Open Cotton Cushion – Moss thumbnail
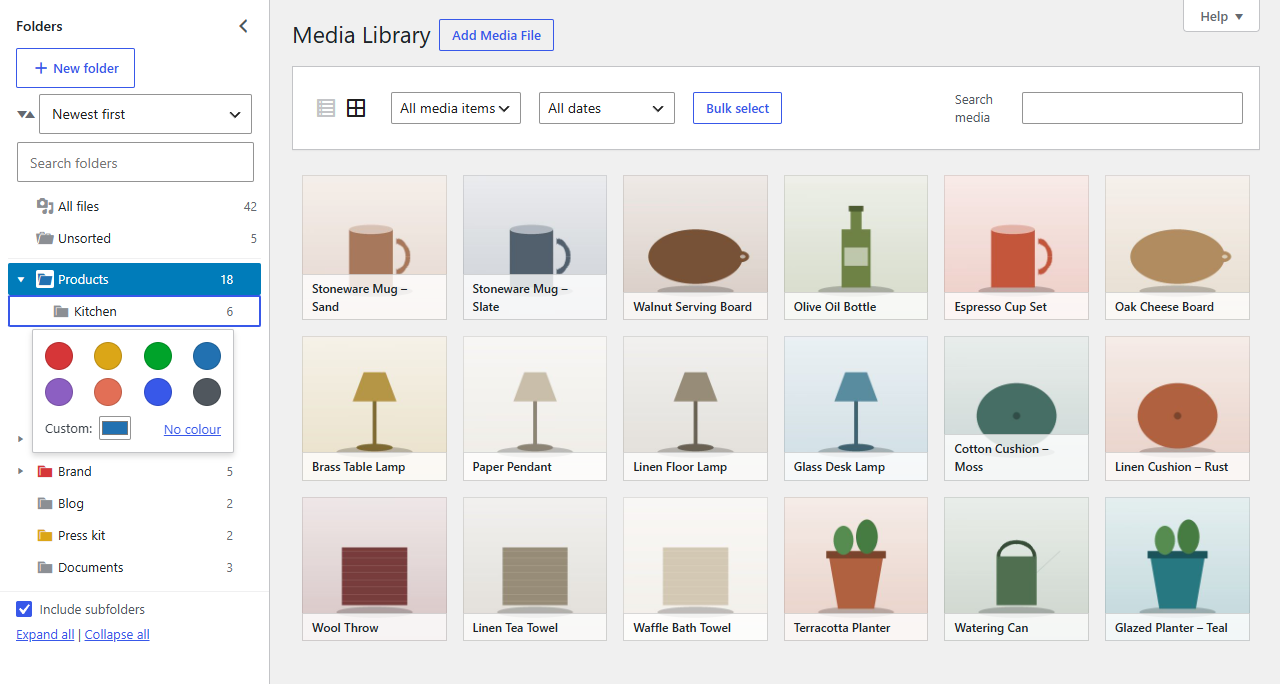This screenshot has height=684, width=1280. (1016, 408)
